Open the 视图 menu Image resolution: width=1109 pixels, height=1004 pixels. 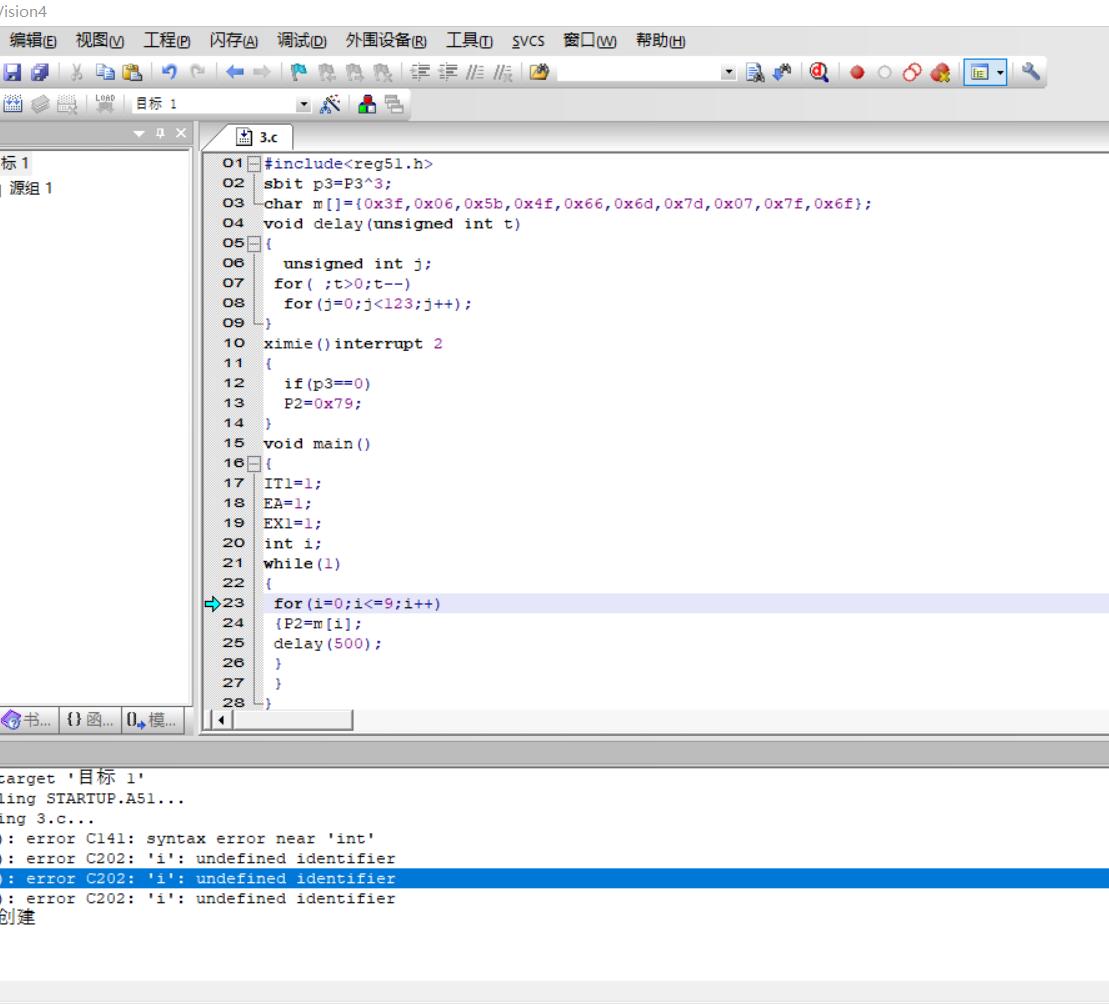pos(100,40)
